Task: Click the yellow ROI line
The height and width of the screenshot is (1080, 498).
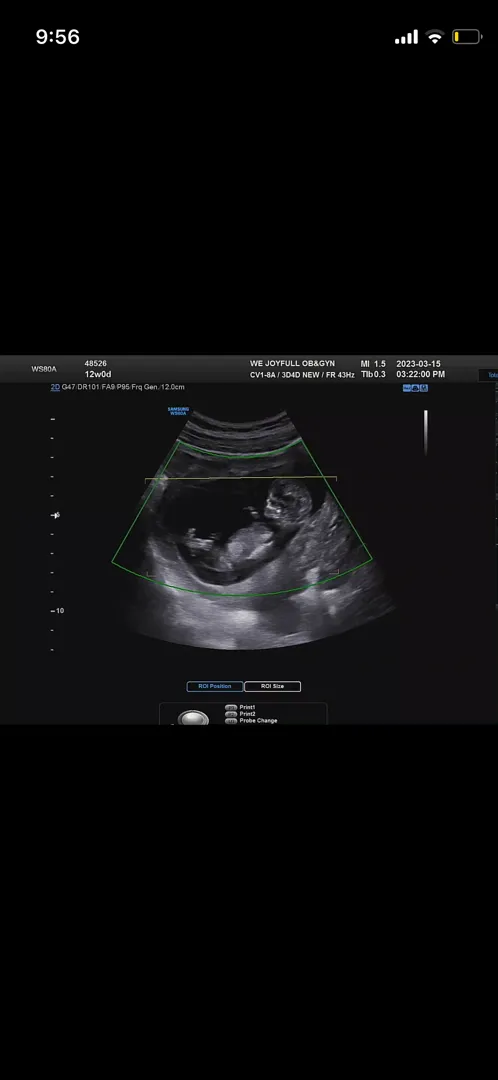Action: pyautogui.click(x=240, y=478)
